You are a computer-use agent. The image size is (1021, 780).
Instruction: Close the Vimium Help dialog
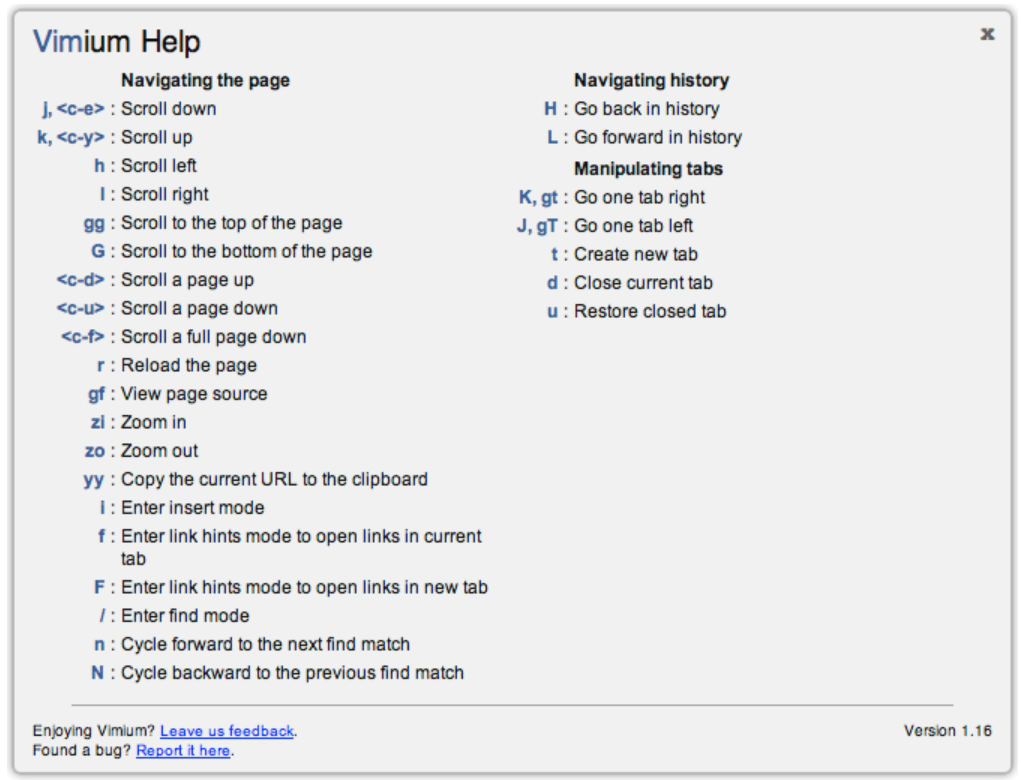tap(987, 34)
